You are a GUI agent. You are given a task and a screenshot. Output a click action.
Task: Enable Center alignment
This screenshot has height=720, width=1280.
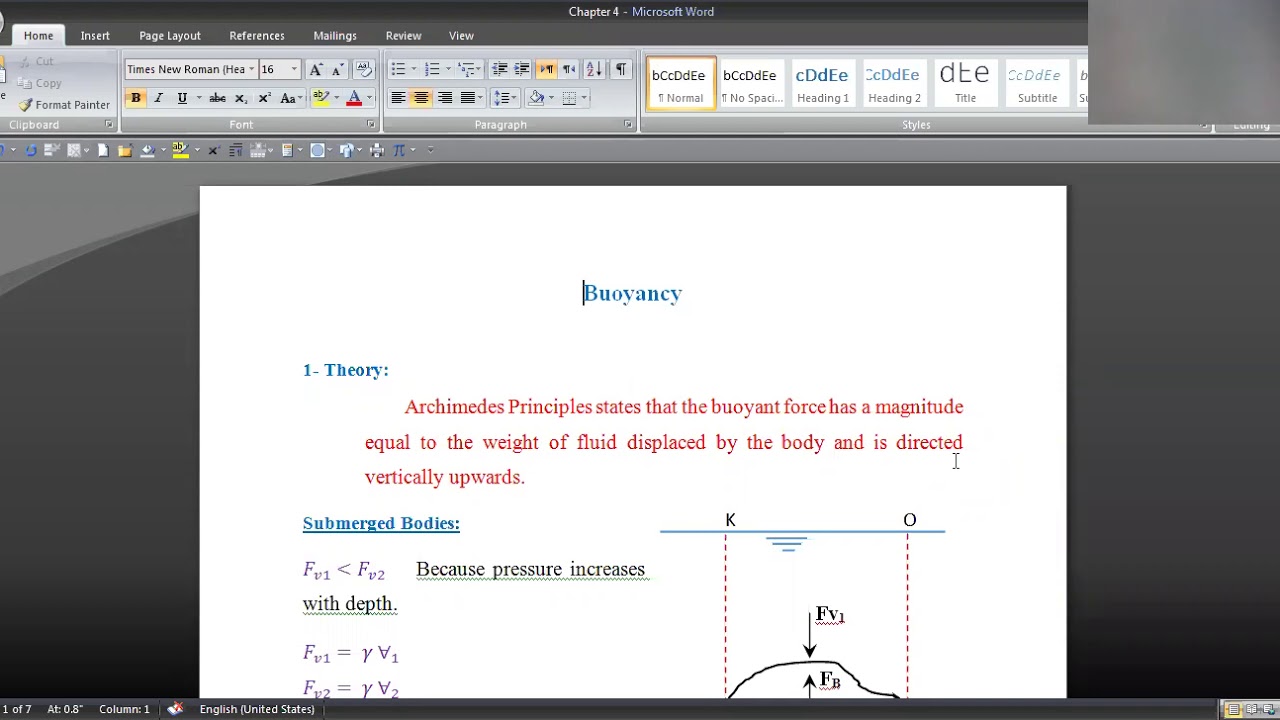point(421,98)
